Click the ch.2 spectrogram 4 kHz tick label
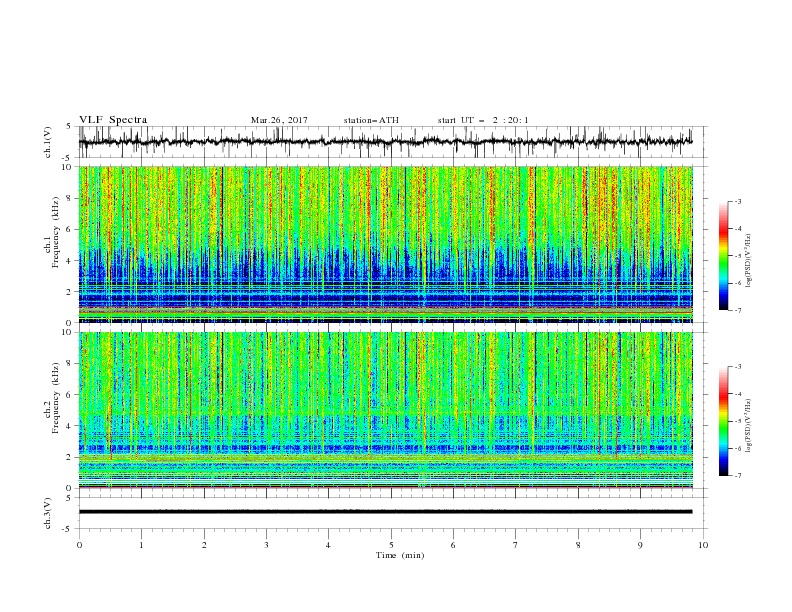792x612 pixels. (x=71, y=426)
